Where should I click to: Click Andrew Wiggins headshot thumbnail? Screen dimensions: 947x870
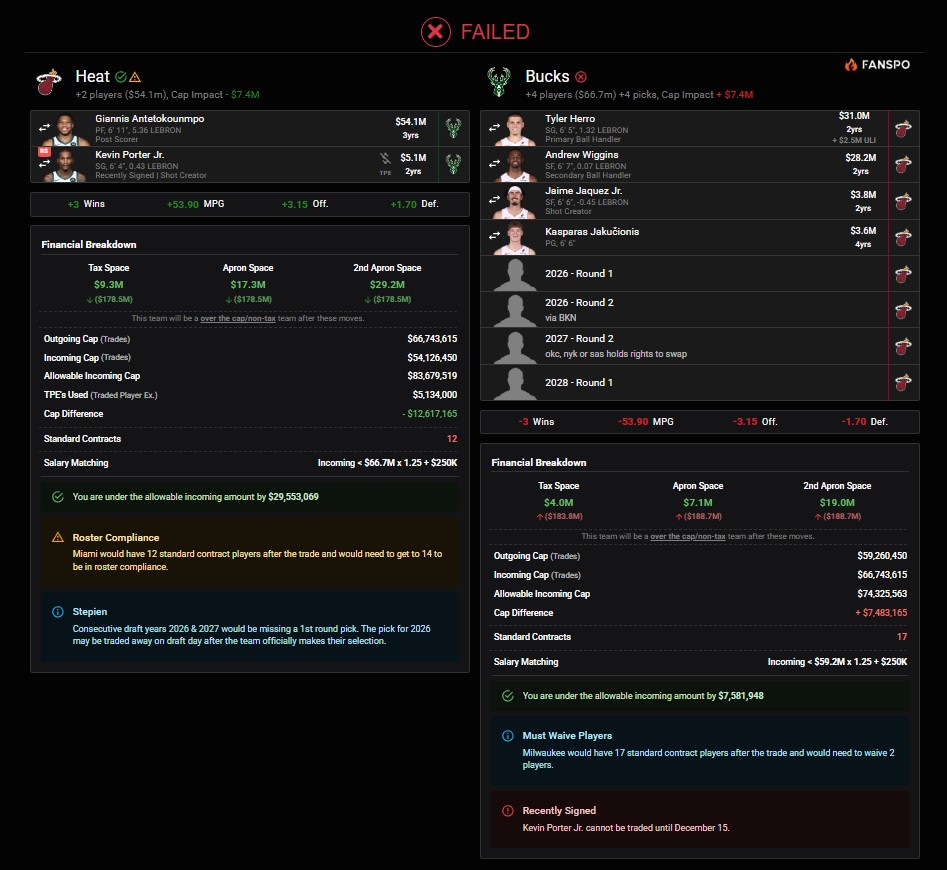click(x=515, y=165)
